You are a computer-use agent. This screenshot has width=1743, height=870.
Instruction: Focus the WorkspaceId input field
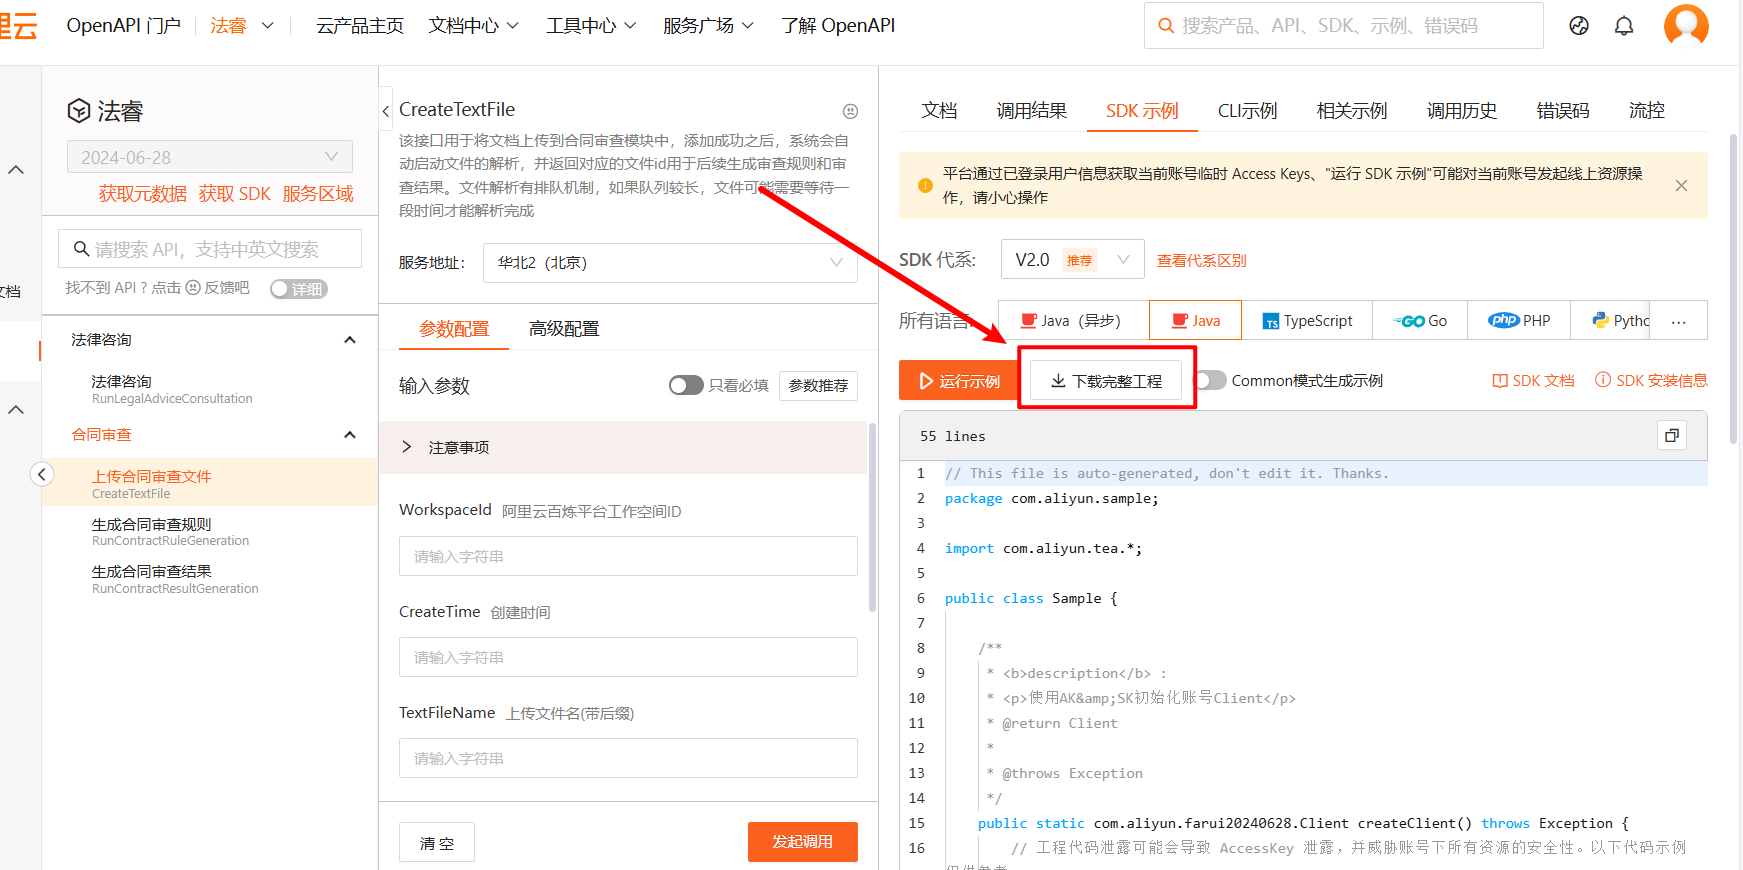pyautogui.click(x=628, y=556)
